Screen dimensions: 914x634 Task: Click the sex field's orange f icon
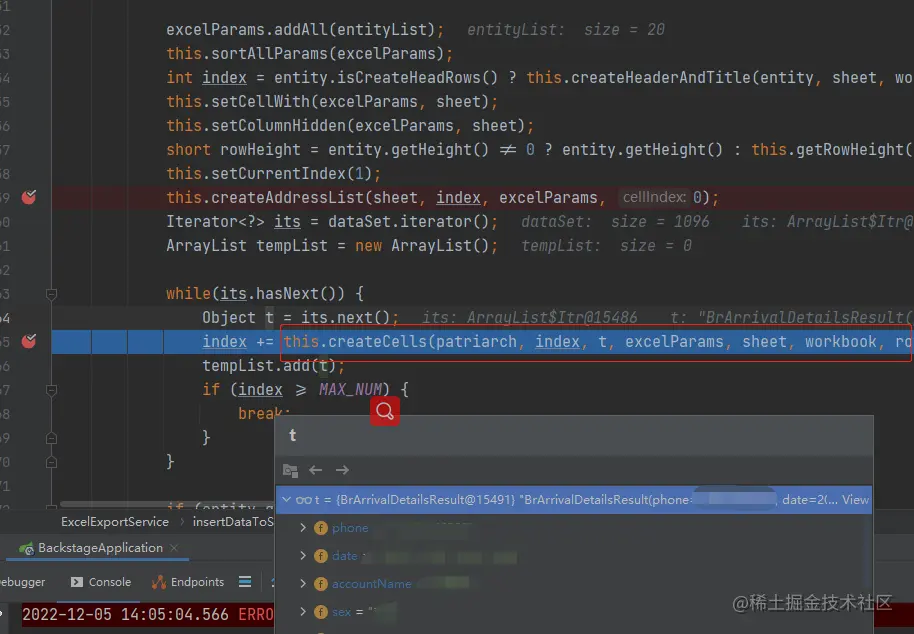(321, 612)
